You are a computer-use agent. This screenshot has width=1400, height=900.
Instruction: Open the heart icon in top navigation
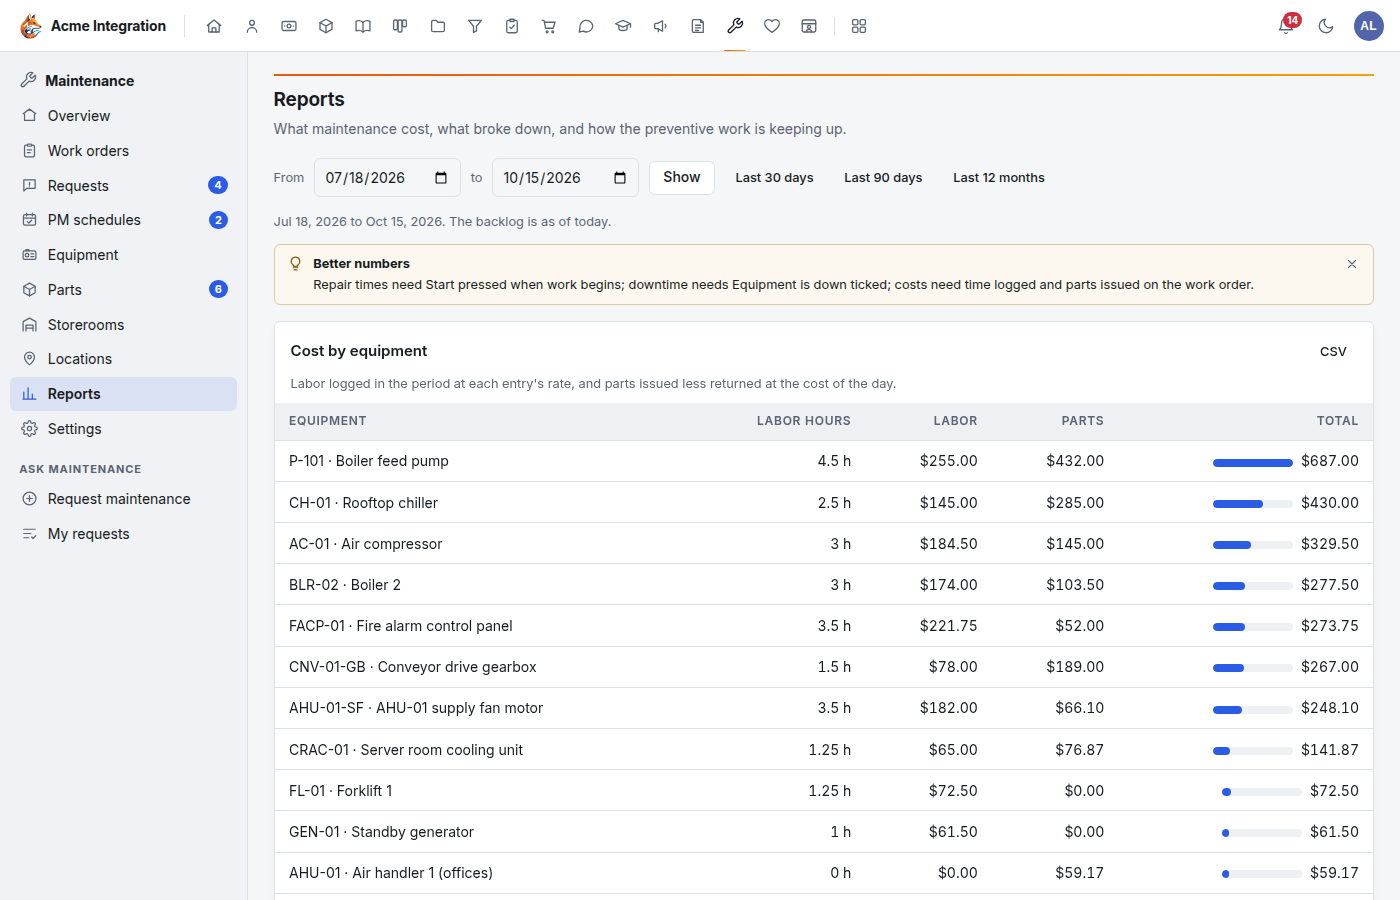pos(772,26)
